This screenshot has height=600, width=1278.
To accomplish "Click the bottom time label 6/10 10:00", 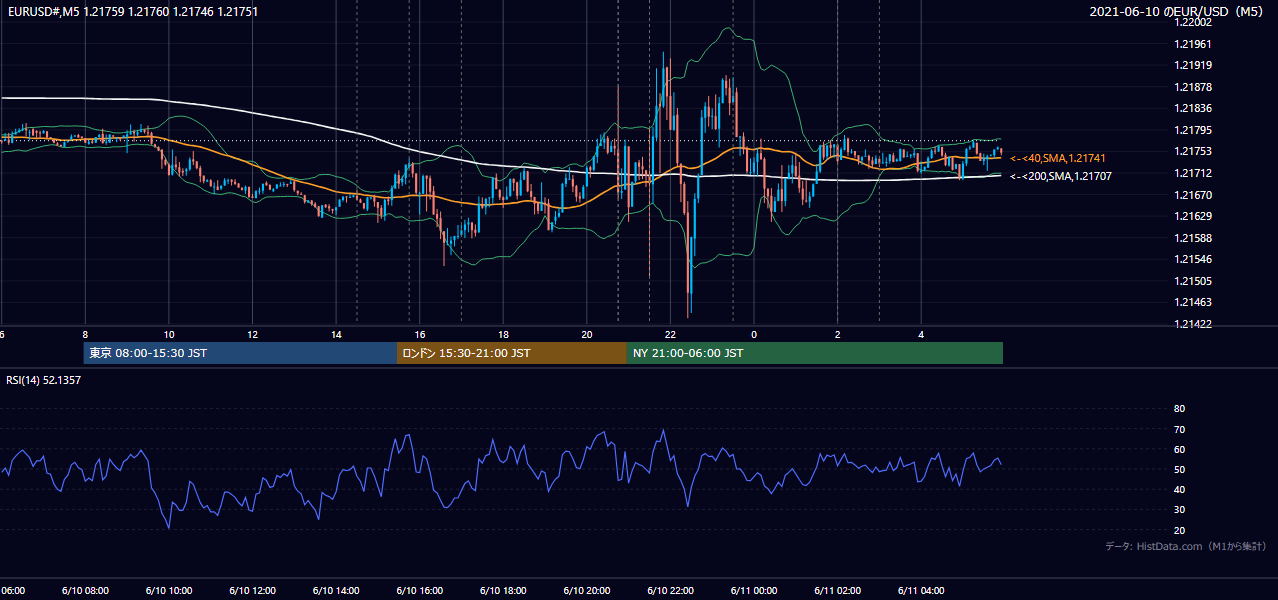I will pyautogui.click(x=168, y=591).
